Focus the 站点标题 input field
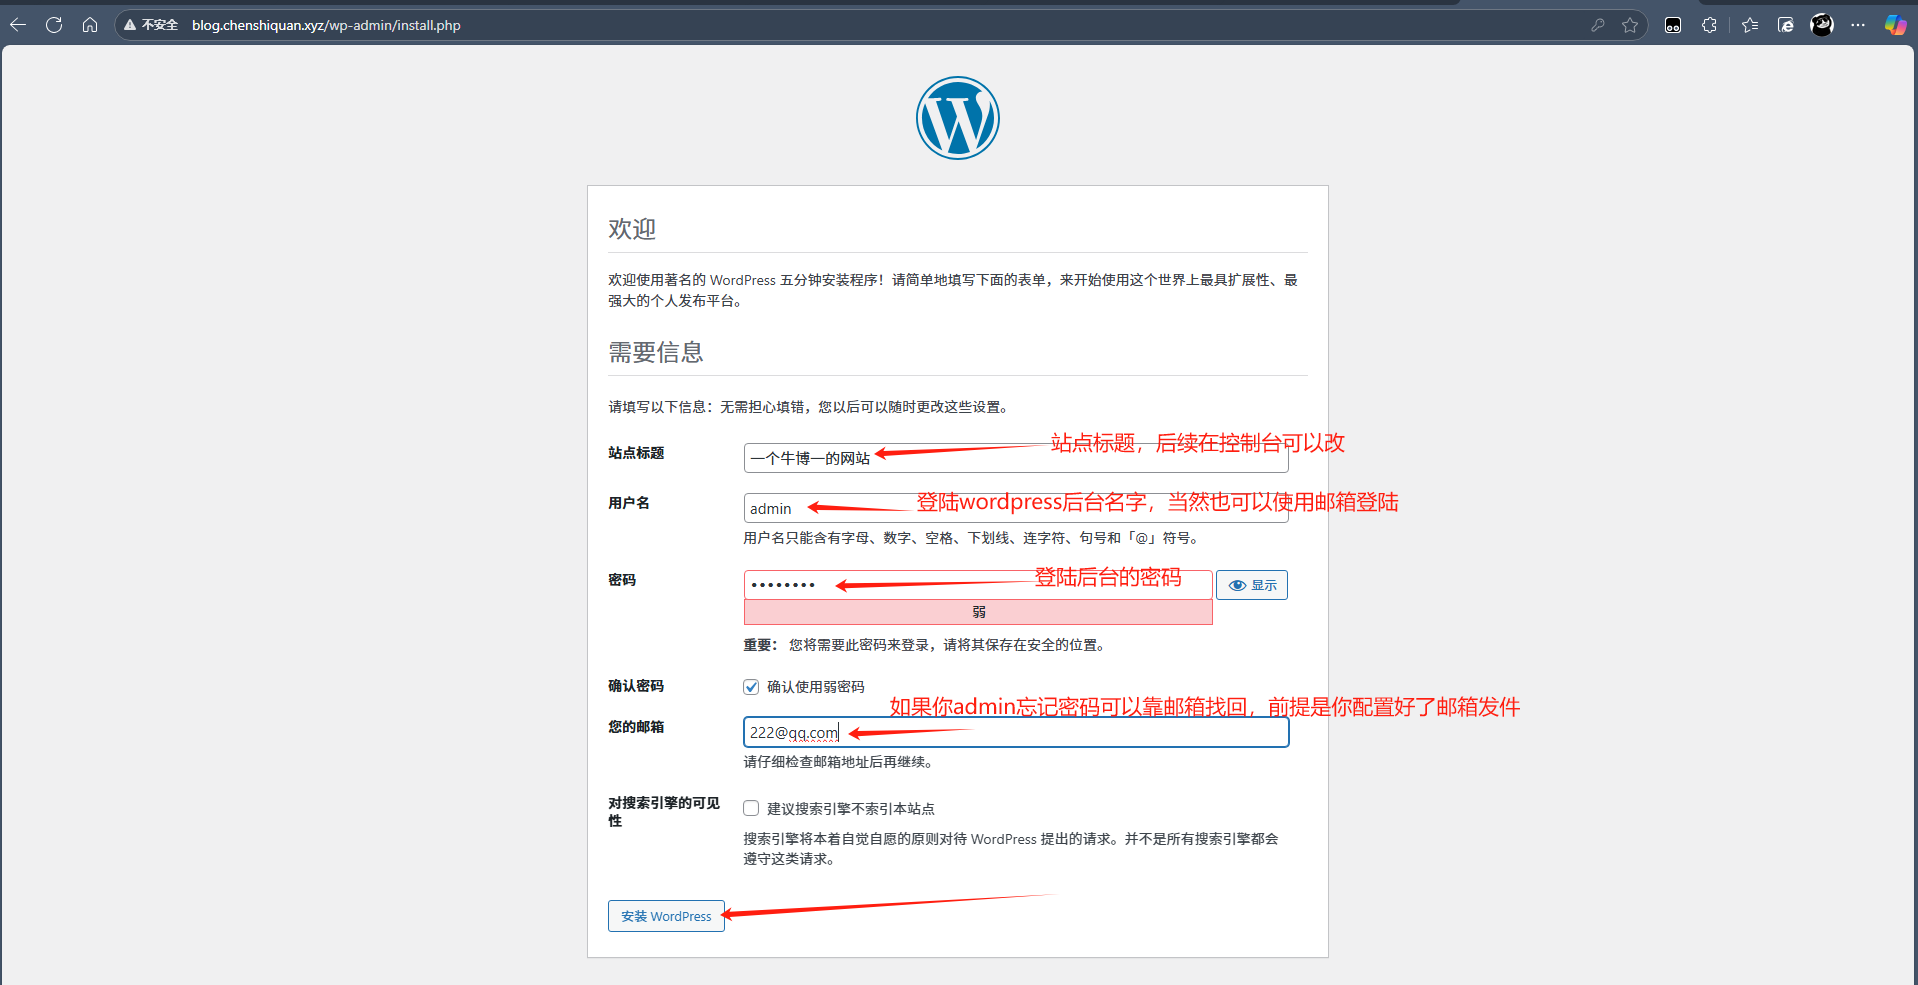 tap(1016, 458)
